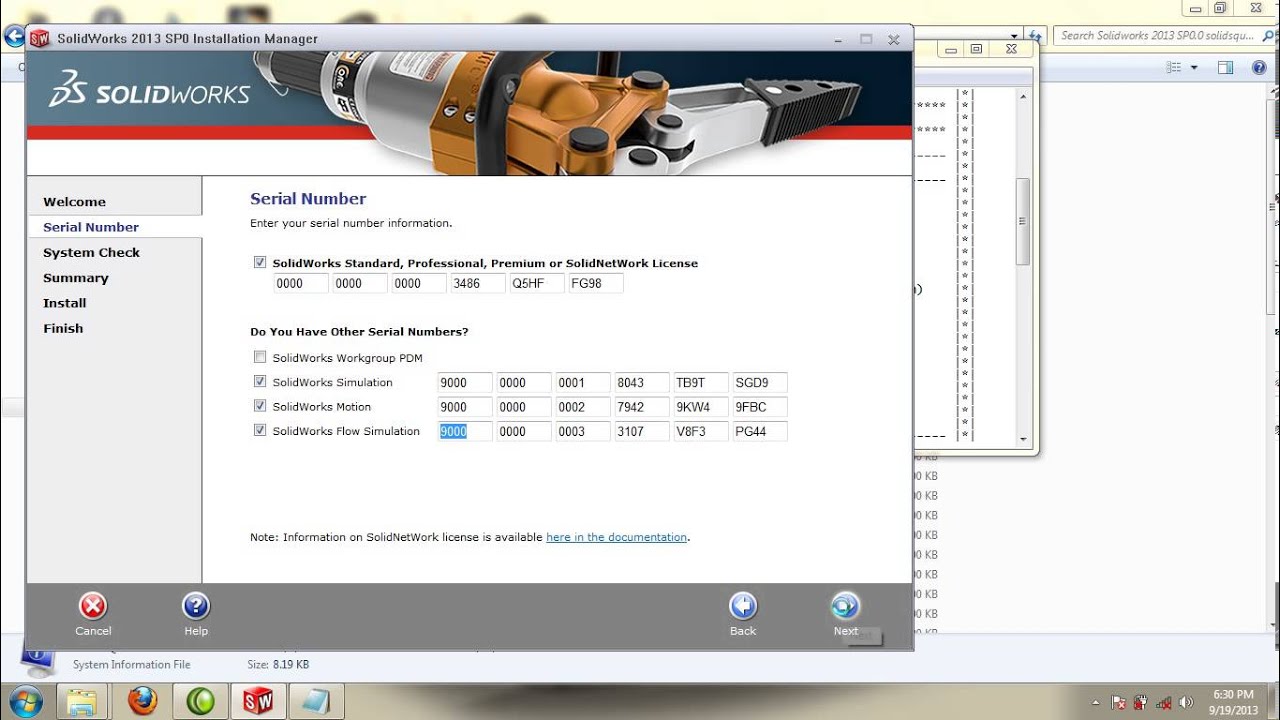Click the Motion field containing 7942
The image size is (1280, 720).
pos(642,407)
